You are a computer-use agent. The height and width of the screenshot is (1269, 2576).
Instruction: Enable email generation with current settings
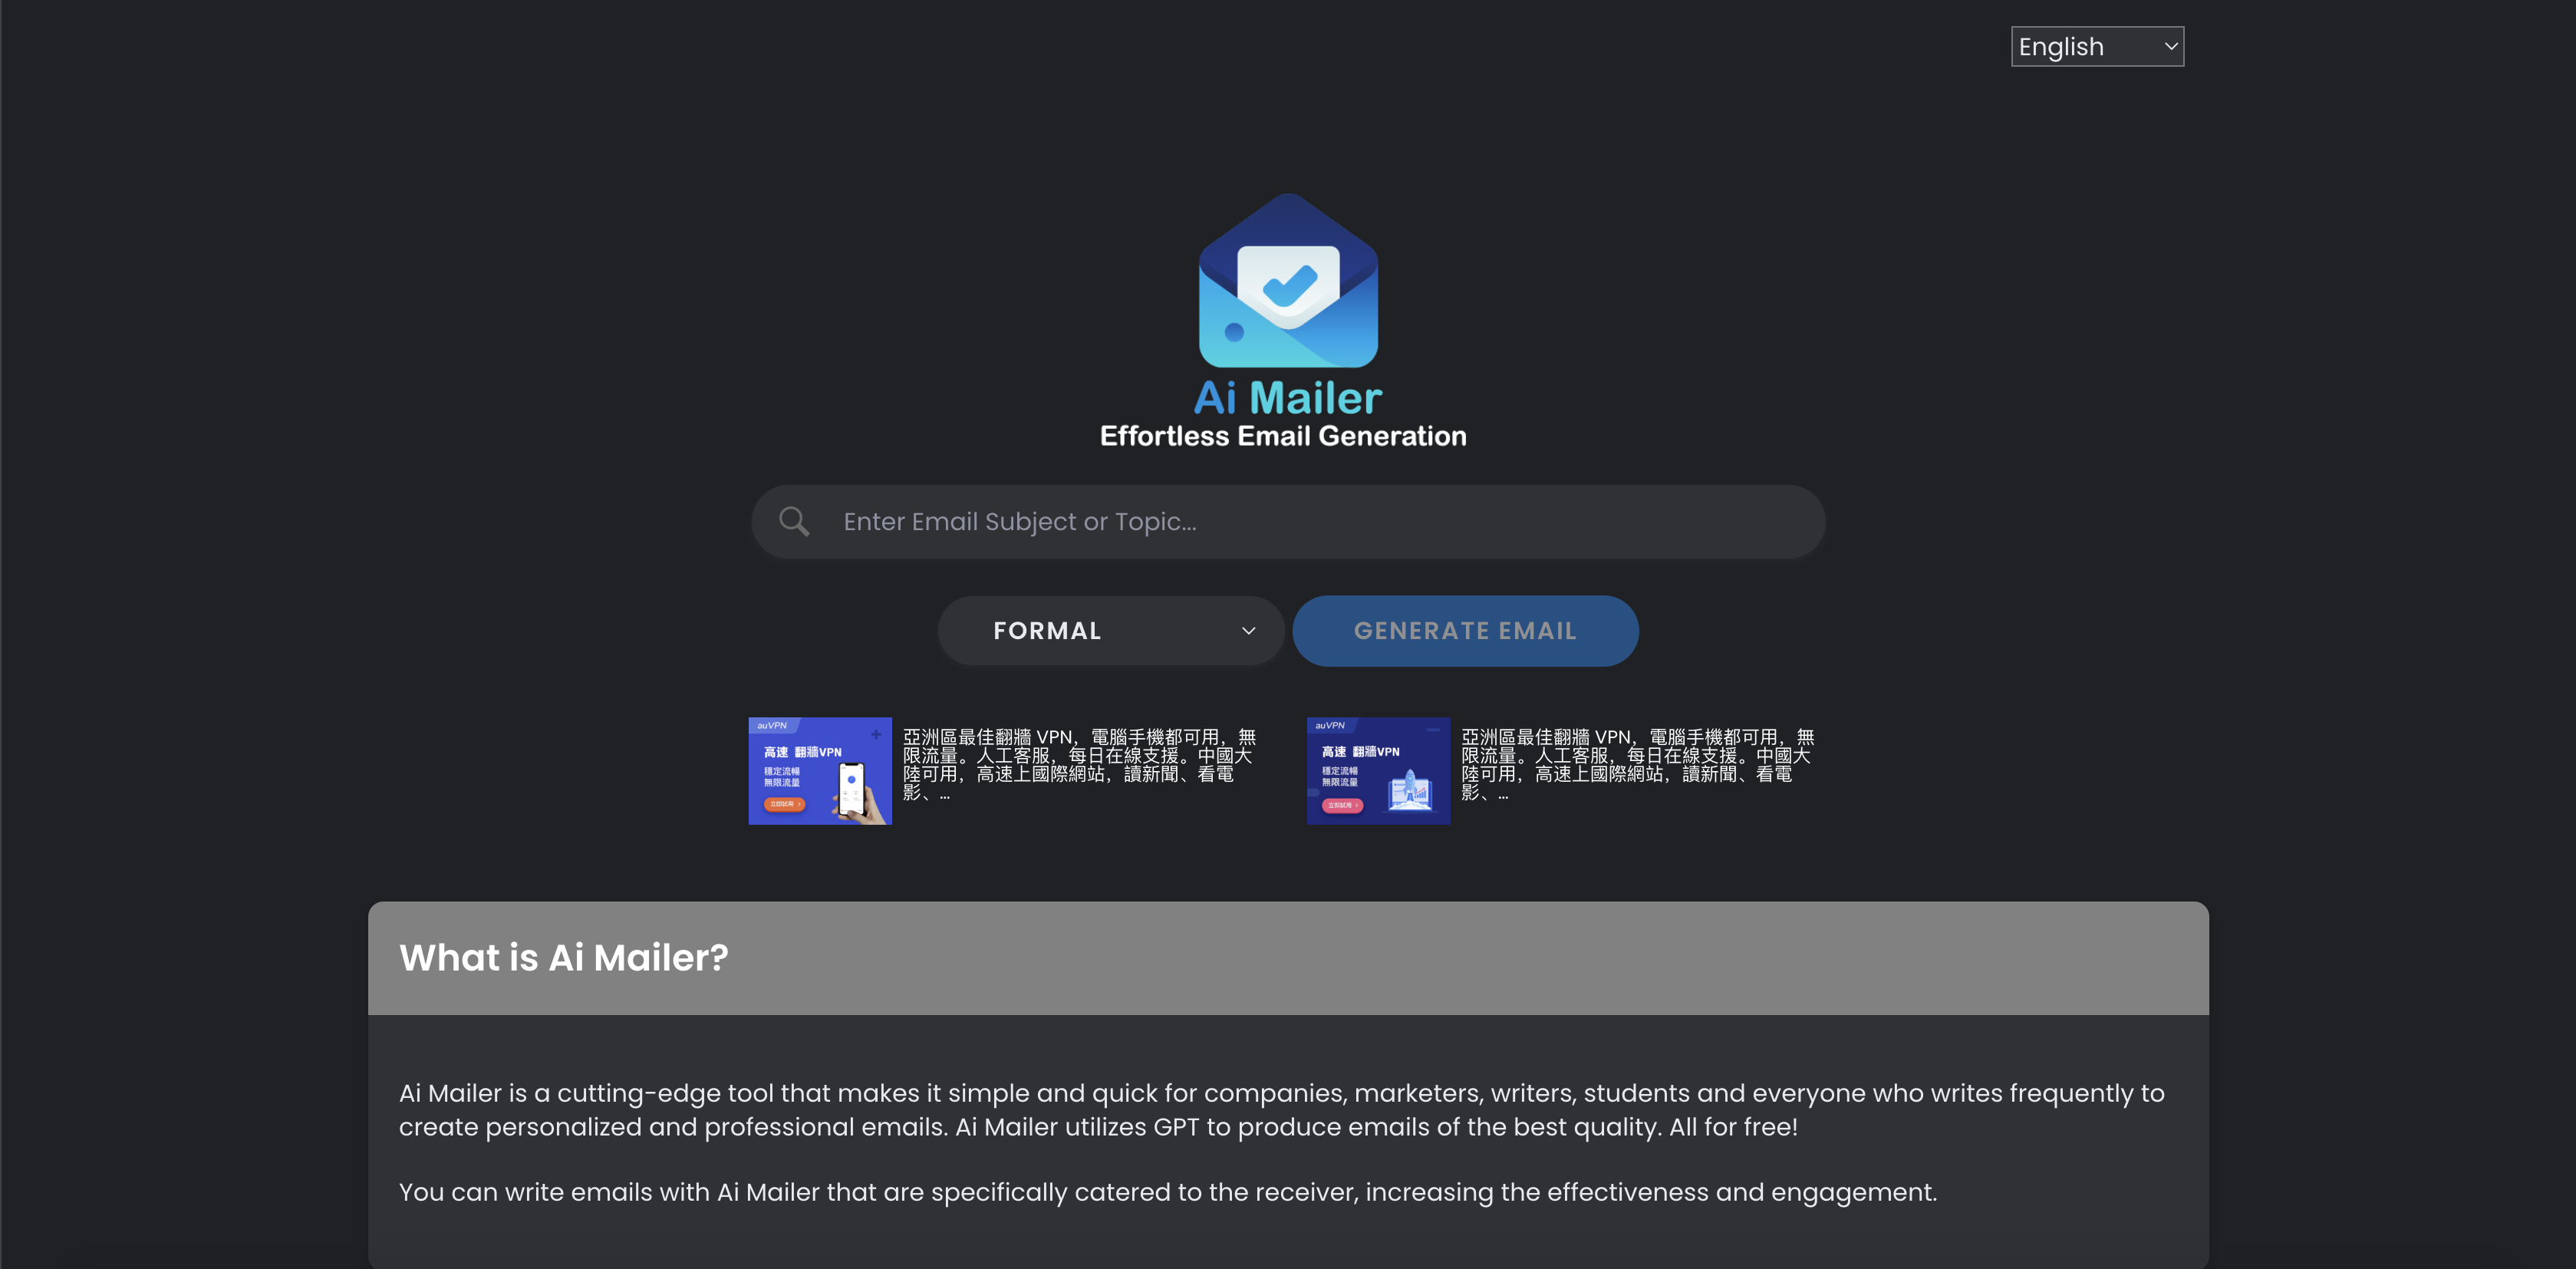coord(1465,631)
